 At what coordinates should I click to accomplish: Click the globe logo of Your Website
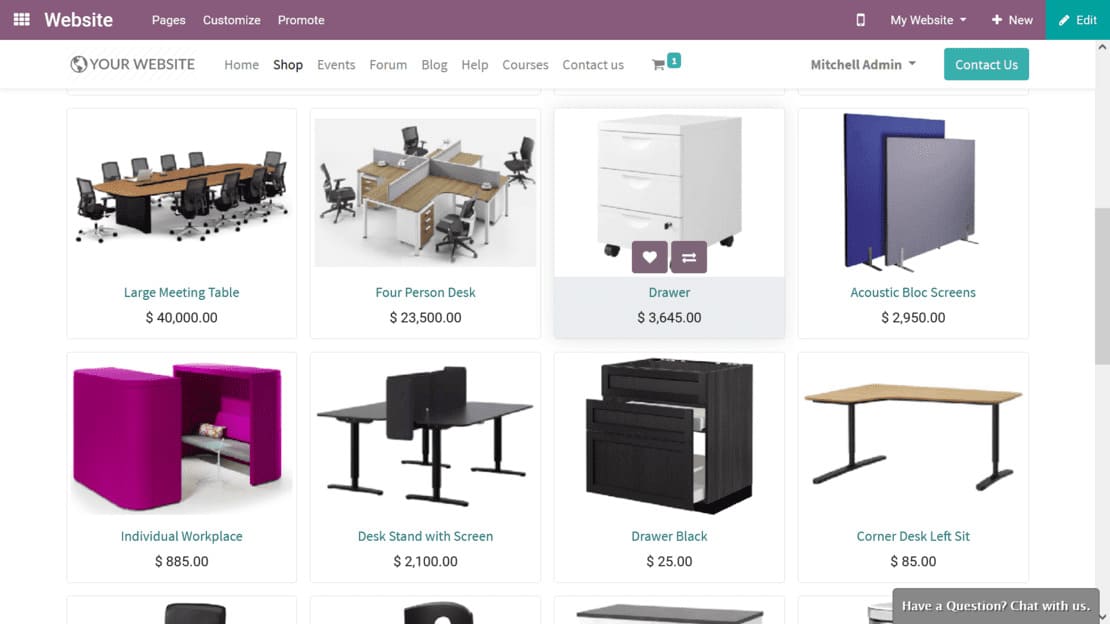pos(79,64)
